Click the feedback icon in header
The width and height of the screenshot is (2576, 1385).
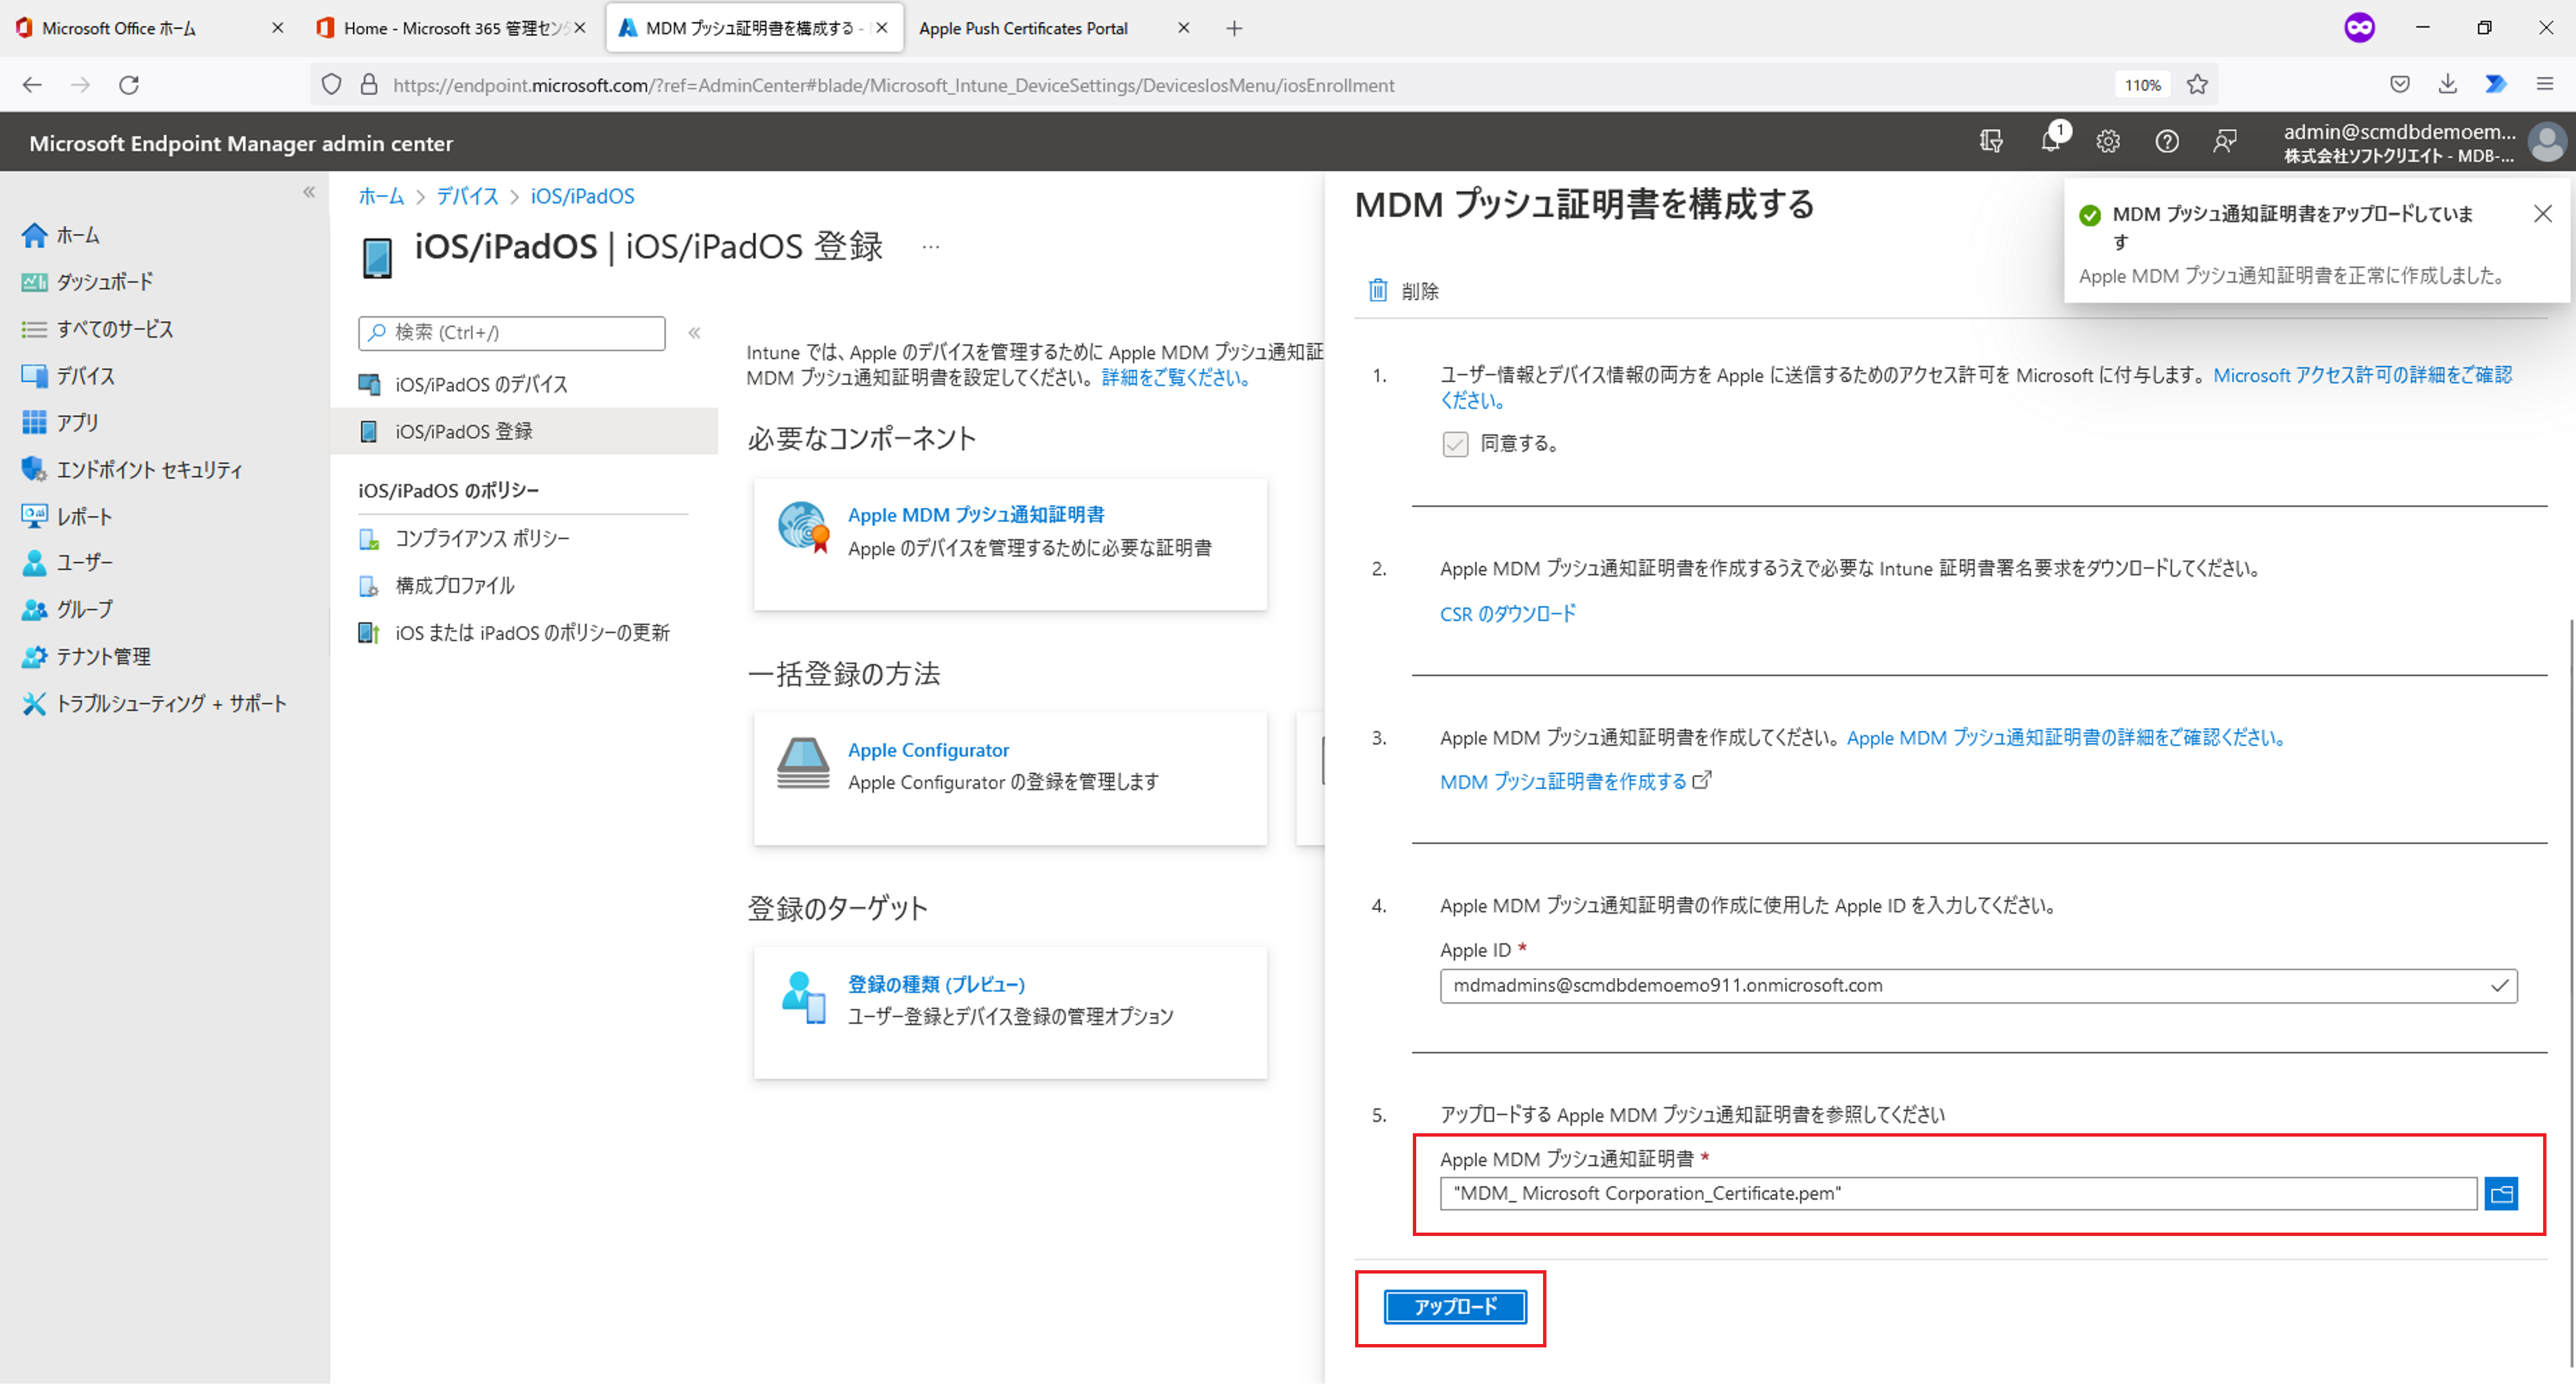point(2224,142)
